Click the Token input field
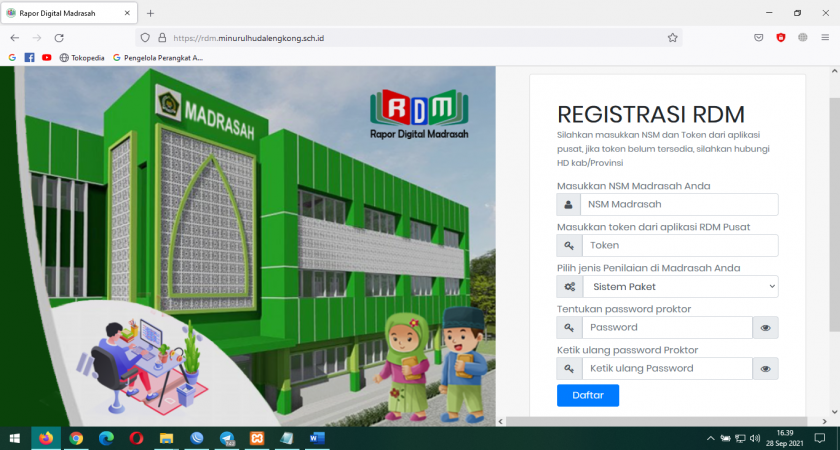840x450 pixels. (680, 245)
